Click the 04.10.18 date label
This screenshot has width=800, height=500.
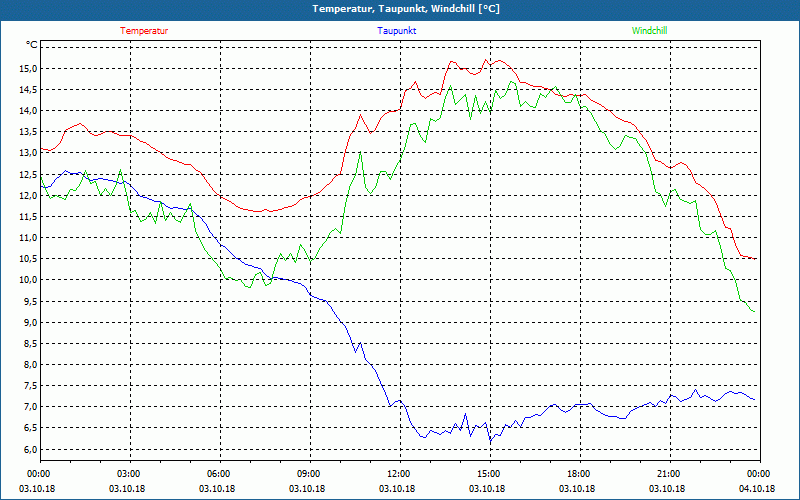(x=757, y=488)
